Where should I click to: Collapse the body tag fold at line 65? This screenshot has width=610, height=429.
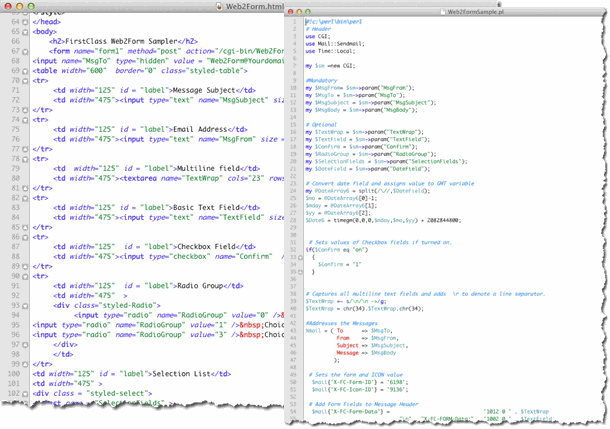24,31
